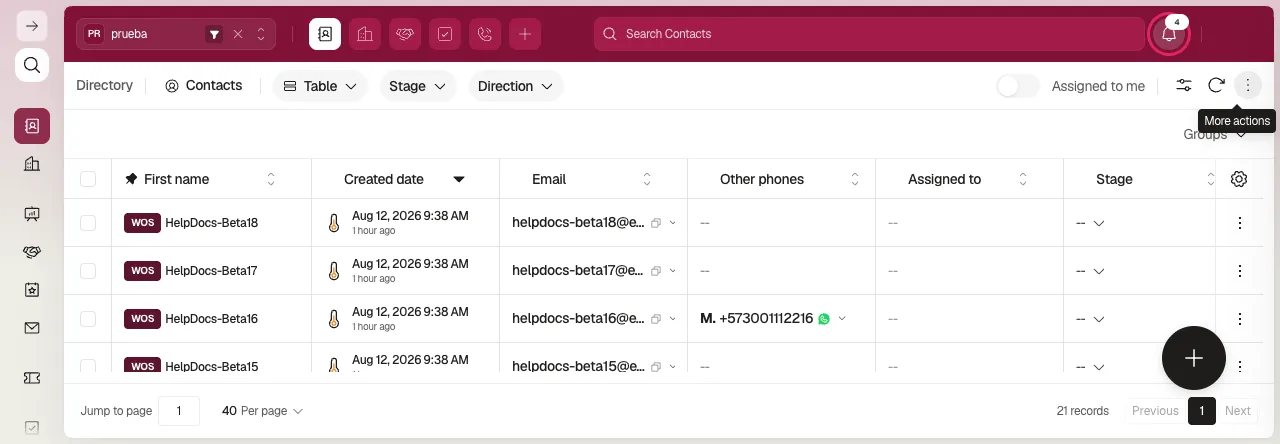Open the 40 Per page dropdown

262,411
